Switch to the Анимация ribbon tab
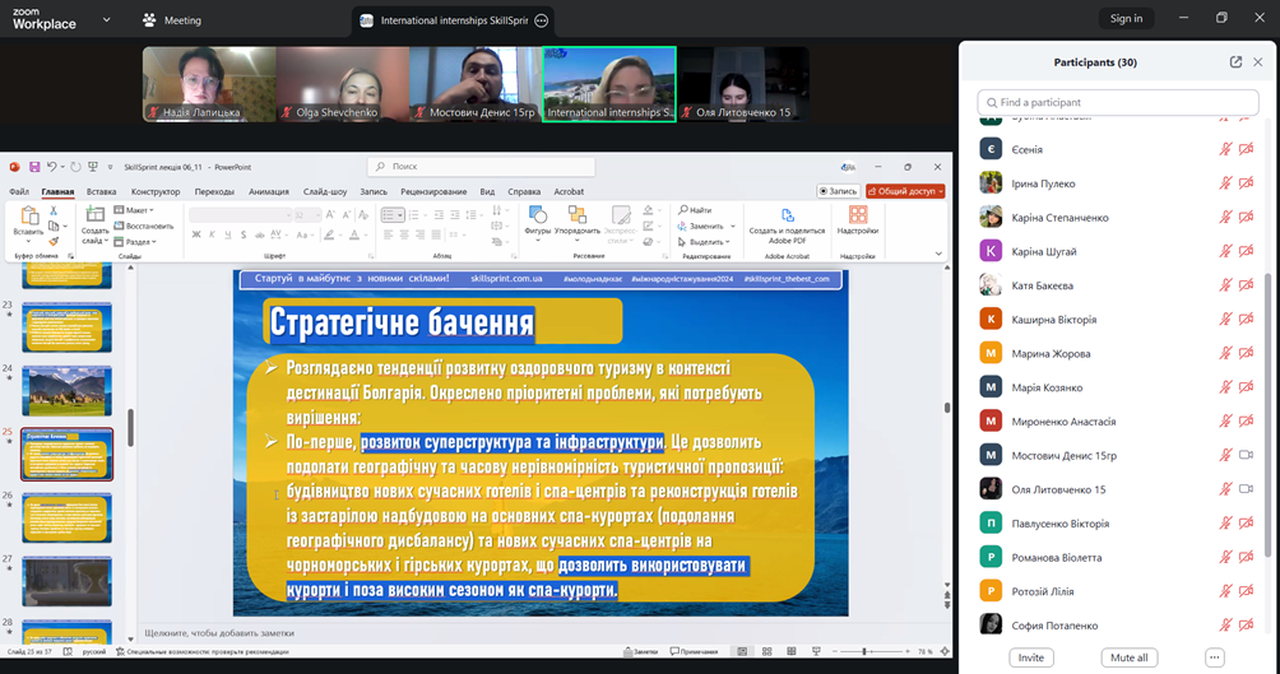Viewport: 1280px width, 674px height. click(268, 192)
